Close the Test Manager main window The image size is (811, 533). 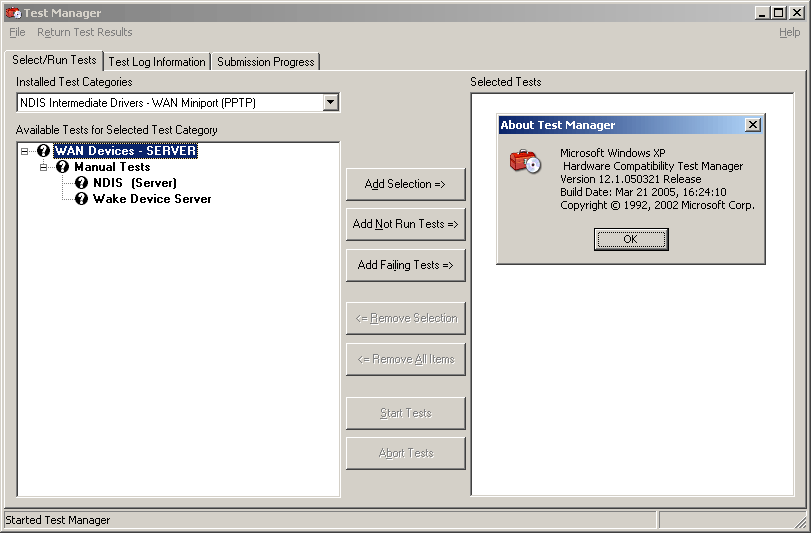(796, 13)
